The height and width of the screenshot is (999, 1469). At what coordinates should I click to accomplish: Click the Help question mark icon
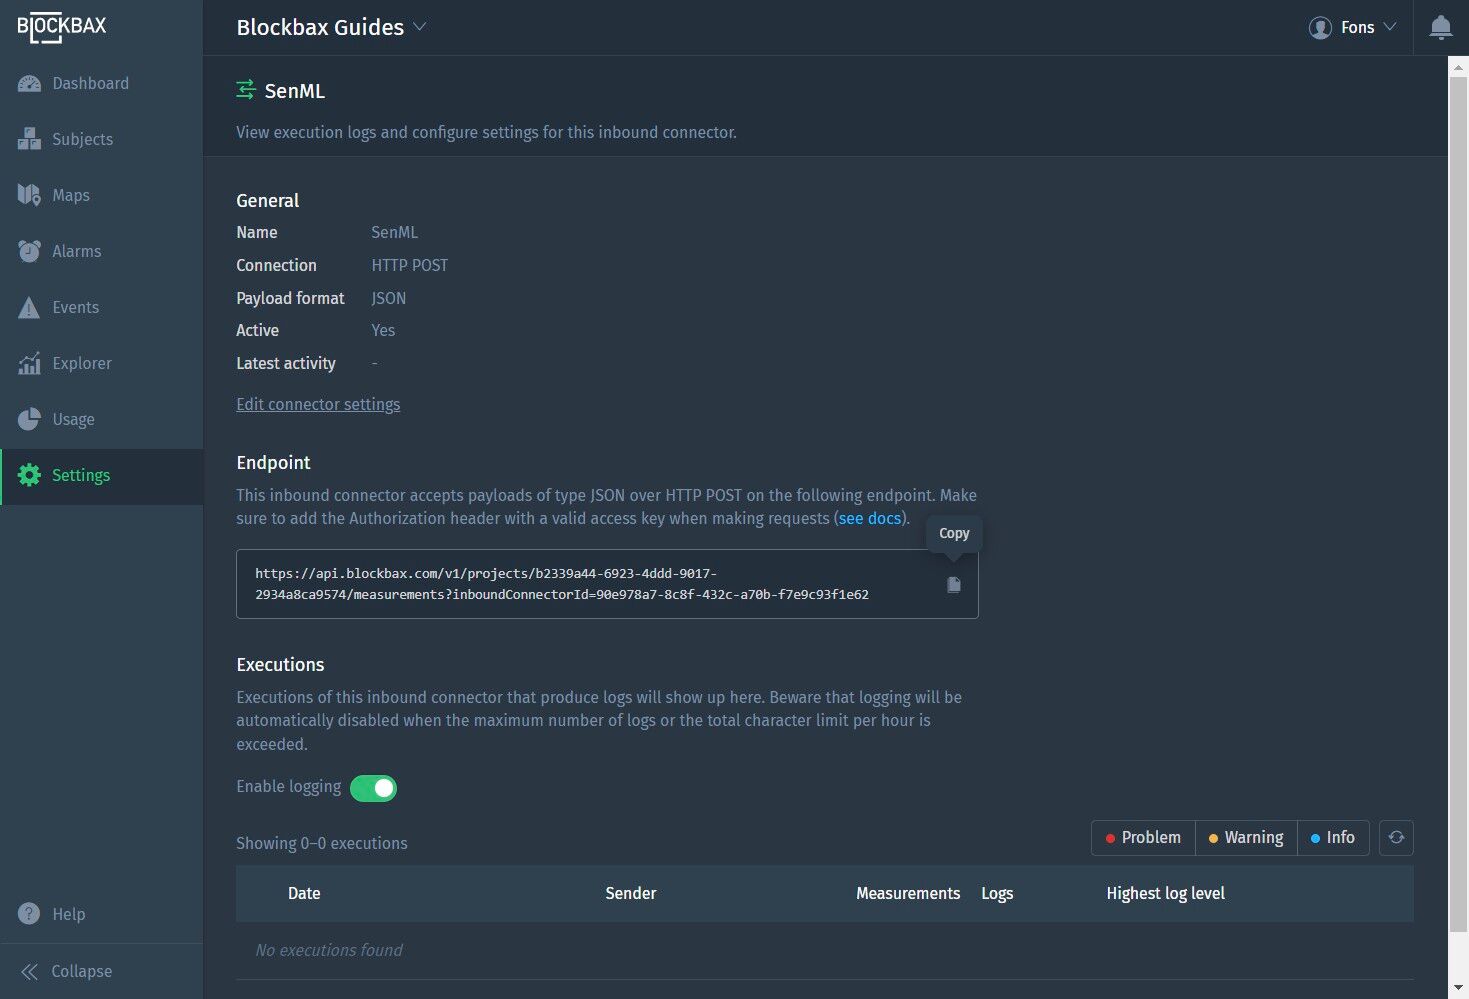click(29, 914)
